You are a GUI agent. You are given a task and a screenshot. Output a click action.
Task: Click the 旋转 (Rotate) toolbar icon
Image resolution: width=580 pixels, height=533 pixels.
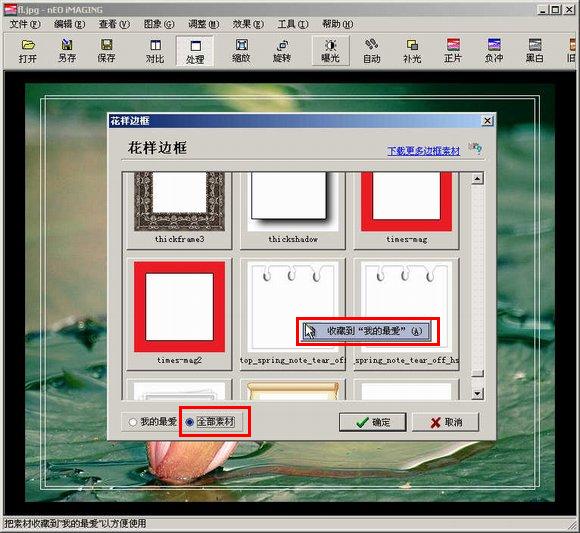(282, 45)
